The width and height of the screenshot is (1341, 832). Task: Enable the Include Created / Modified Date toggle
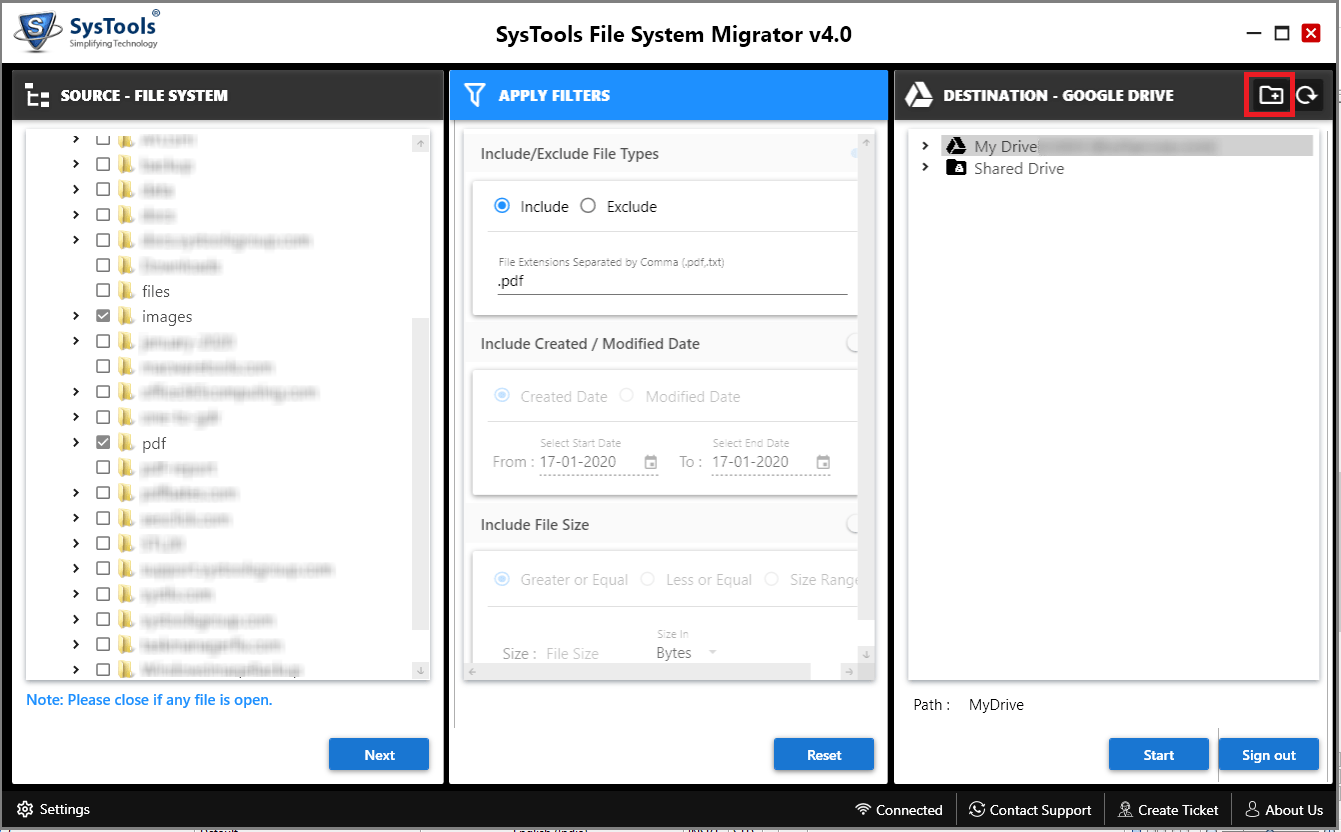tap(854, 343)
